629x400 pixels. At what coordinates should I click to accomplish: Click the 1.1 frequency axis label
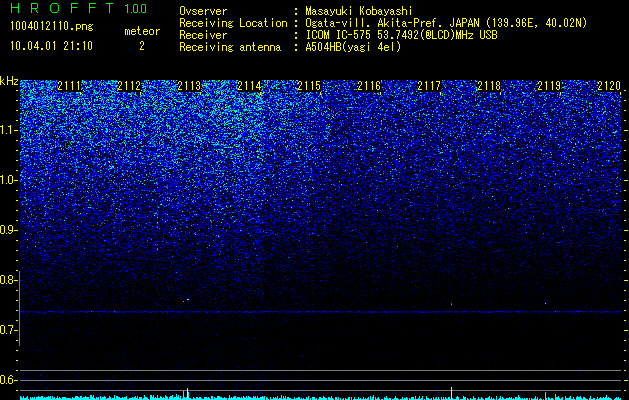[x=9, y=130]
